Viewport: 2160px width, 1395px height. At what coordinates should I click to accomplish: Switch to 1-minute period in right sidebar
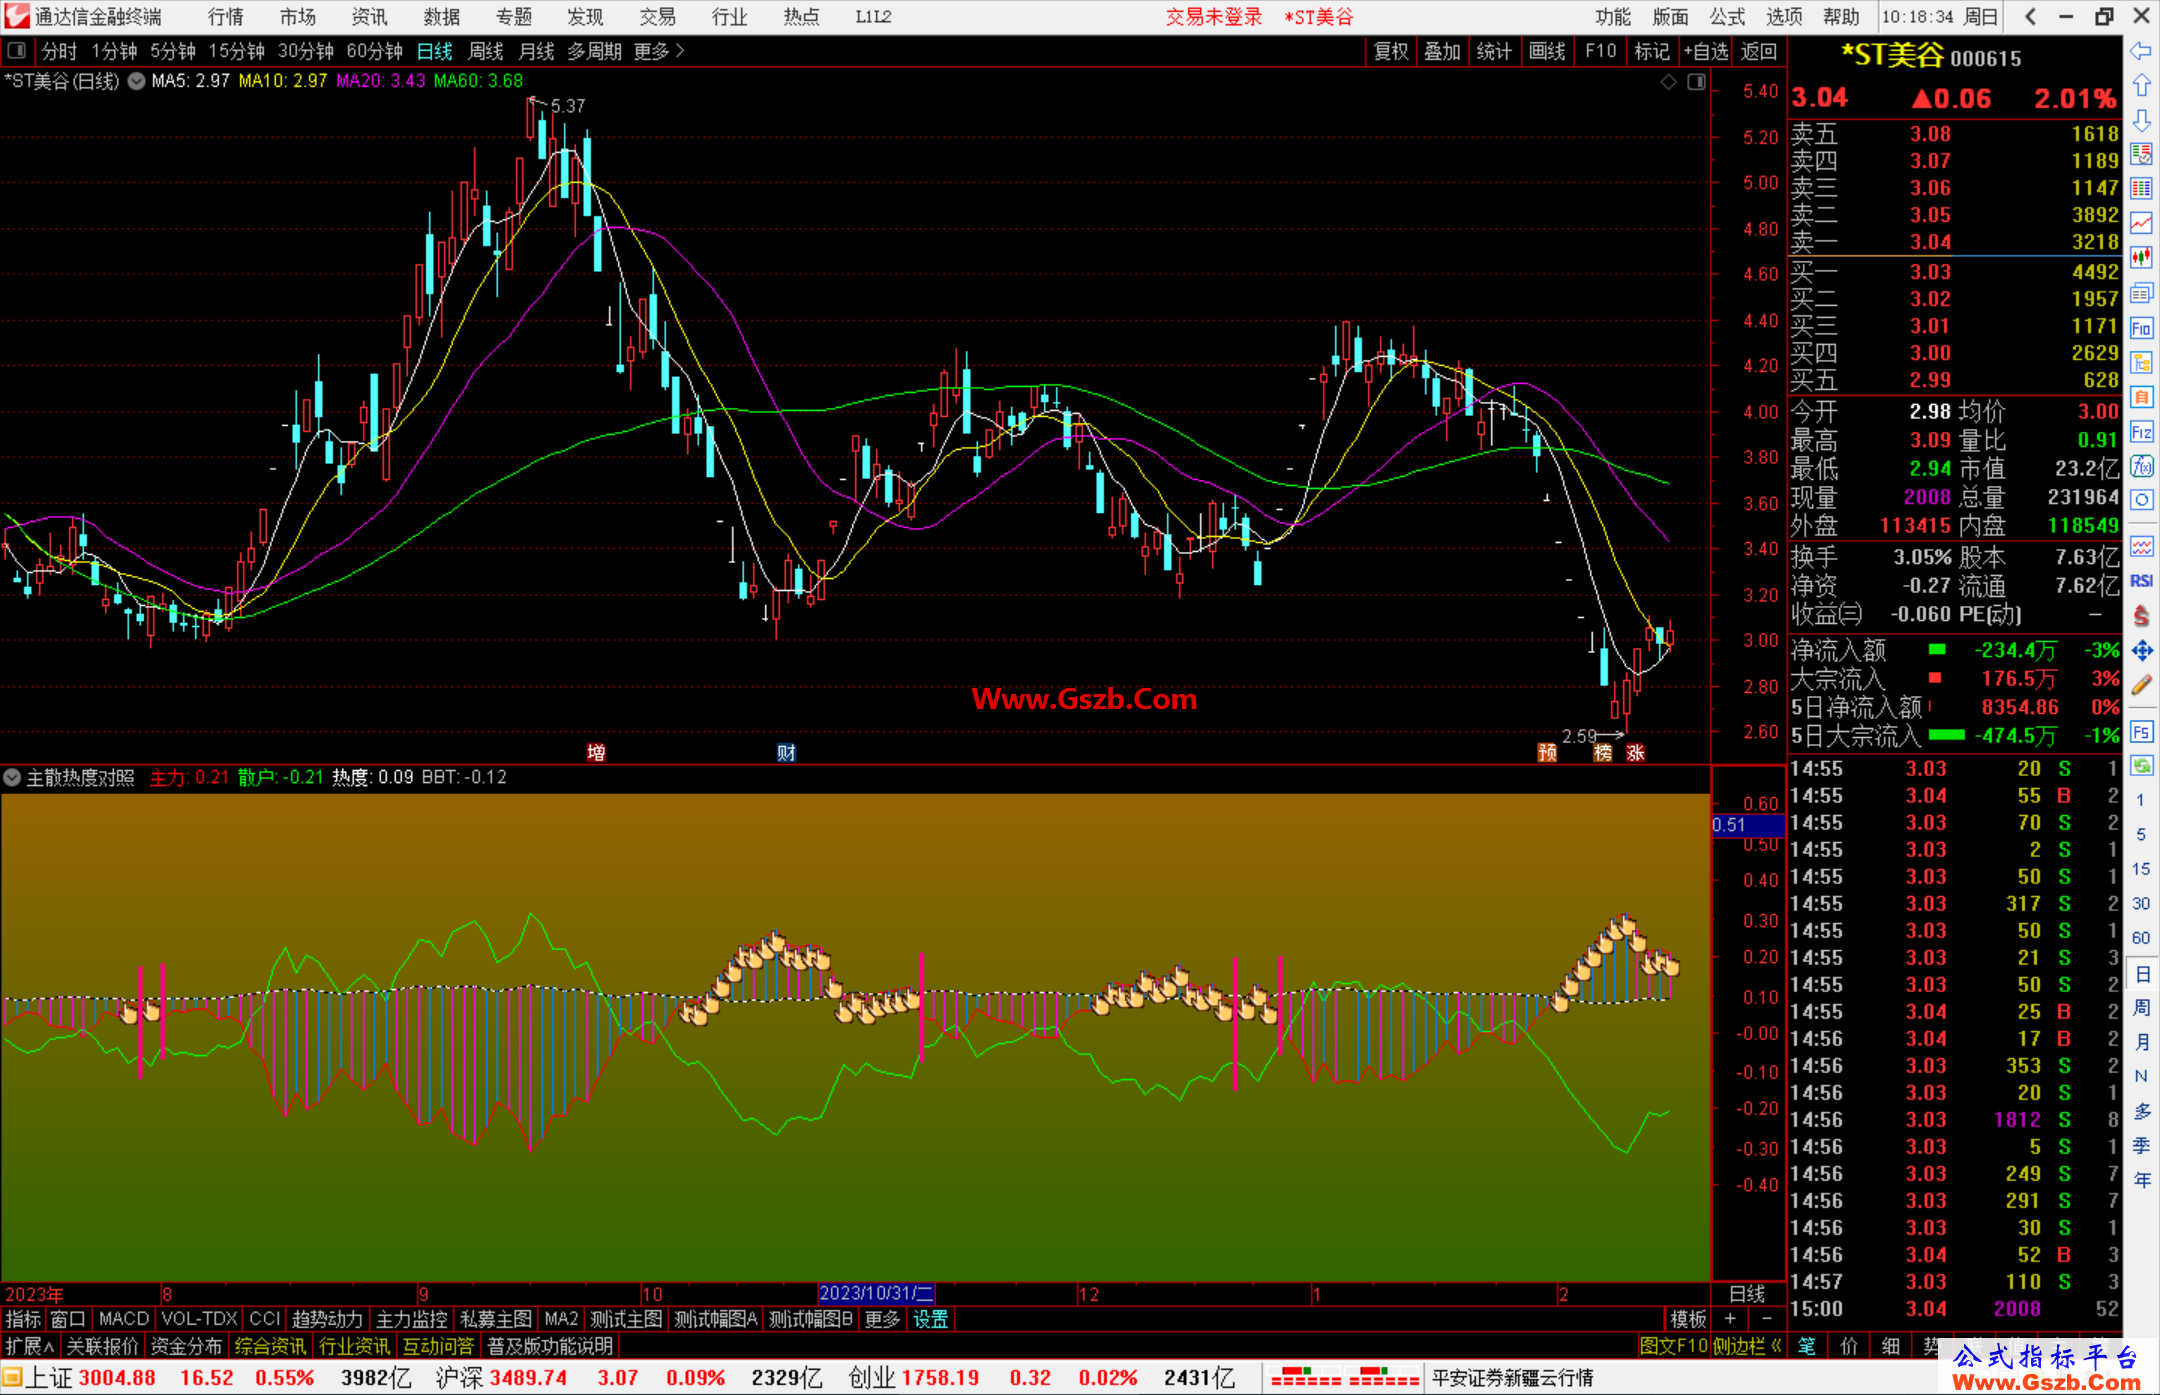point(2140,800)
